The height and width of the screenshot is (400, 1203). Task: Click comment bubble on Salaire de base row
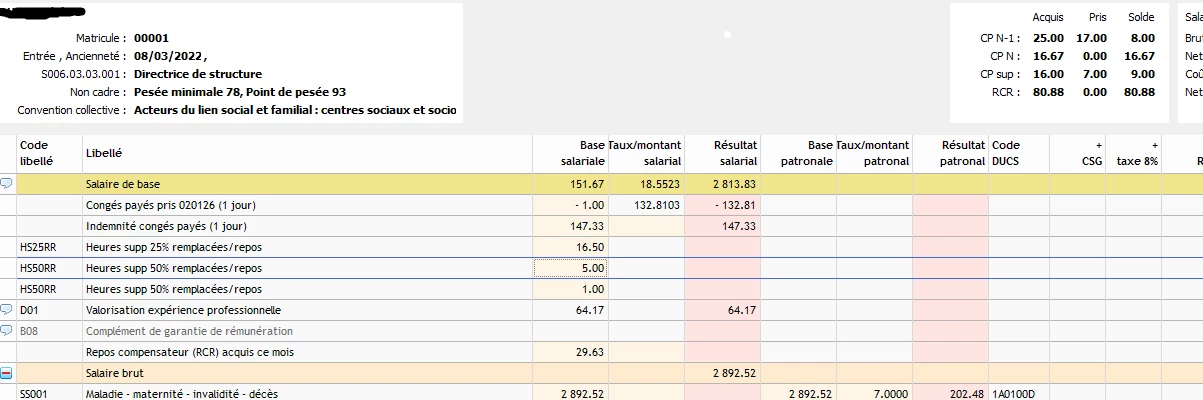(x=7, y=184)
